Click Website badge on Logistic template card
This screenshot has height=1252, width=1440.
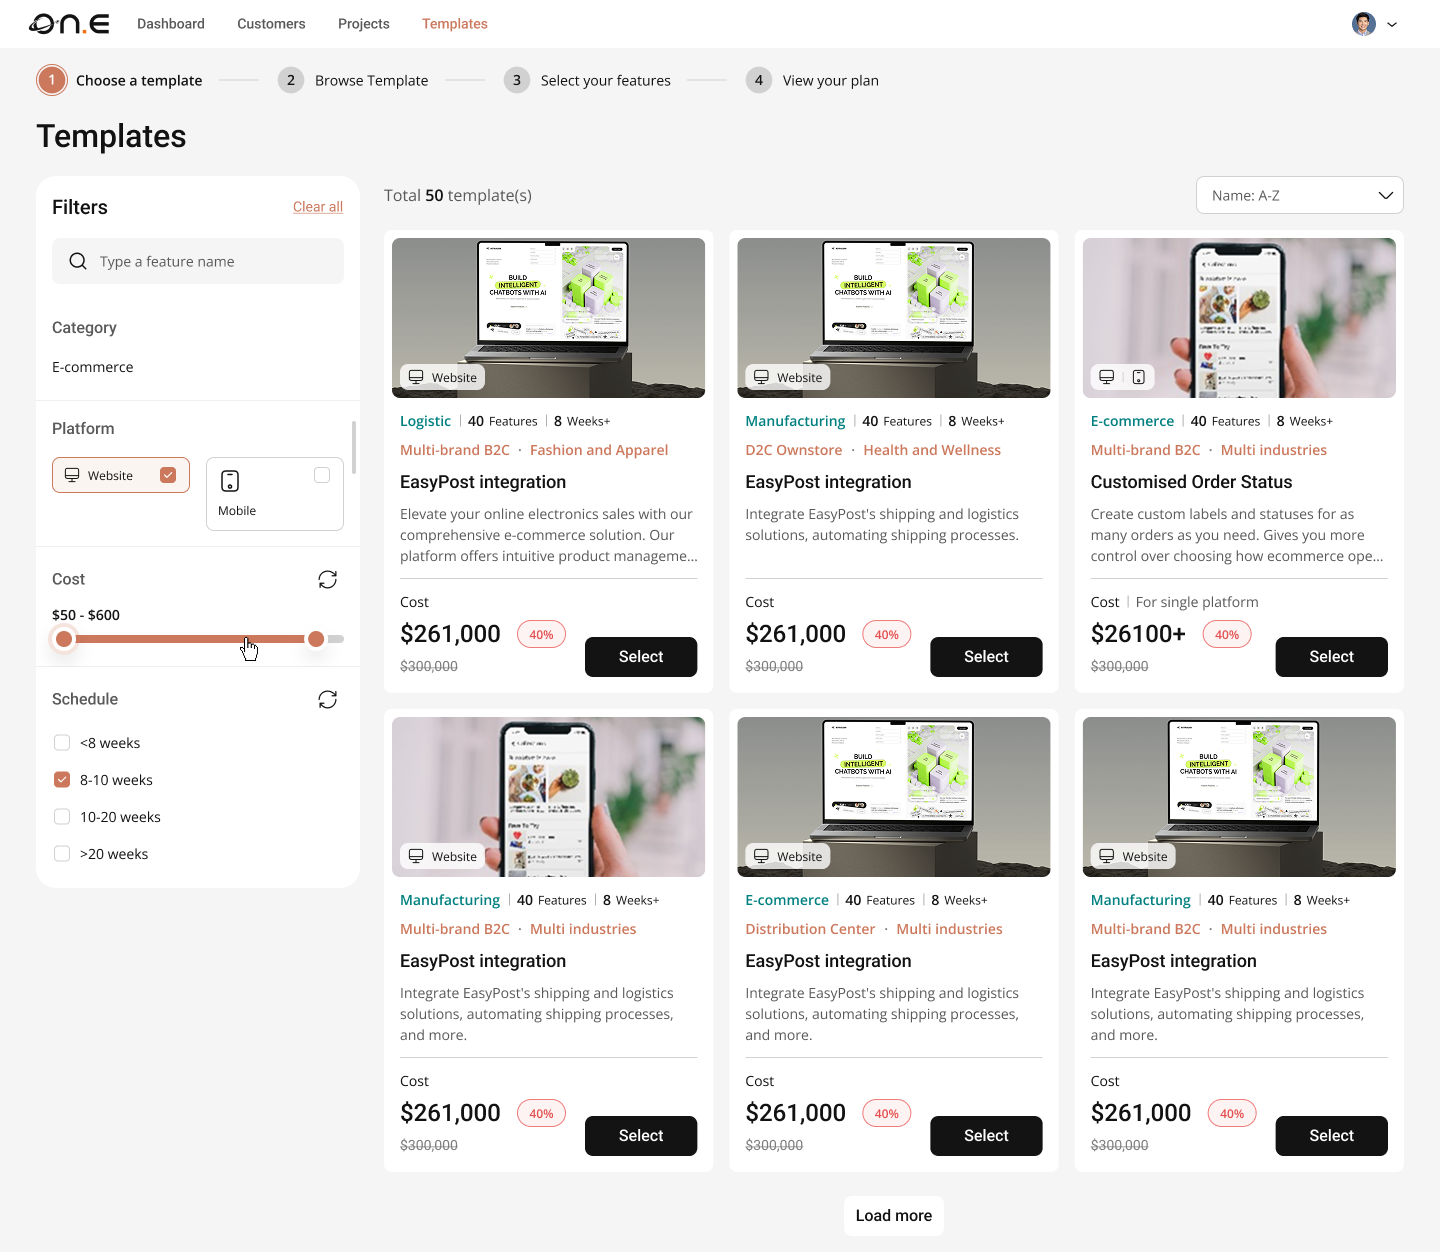(443, 377)
